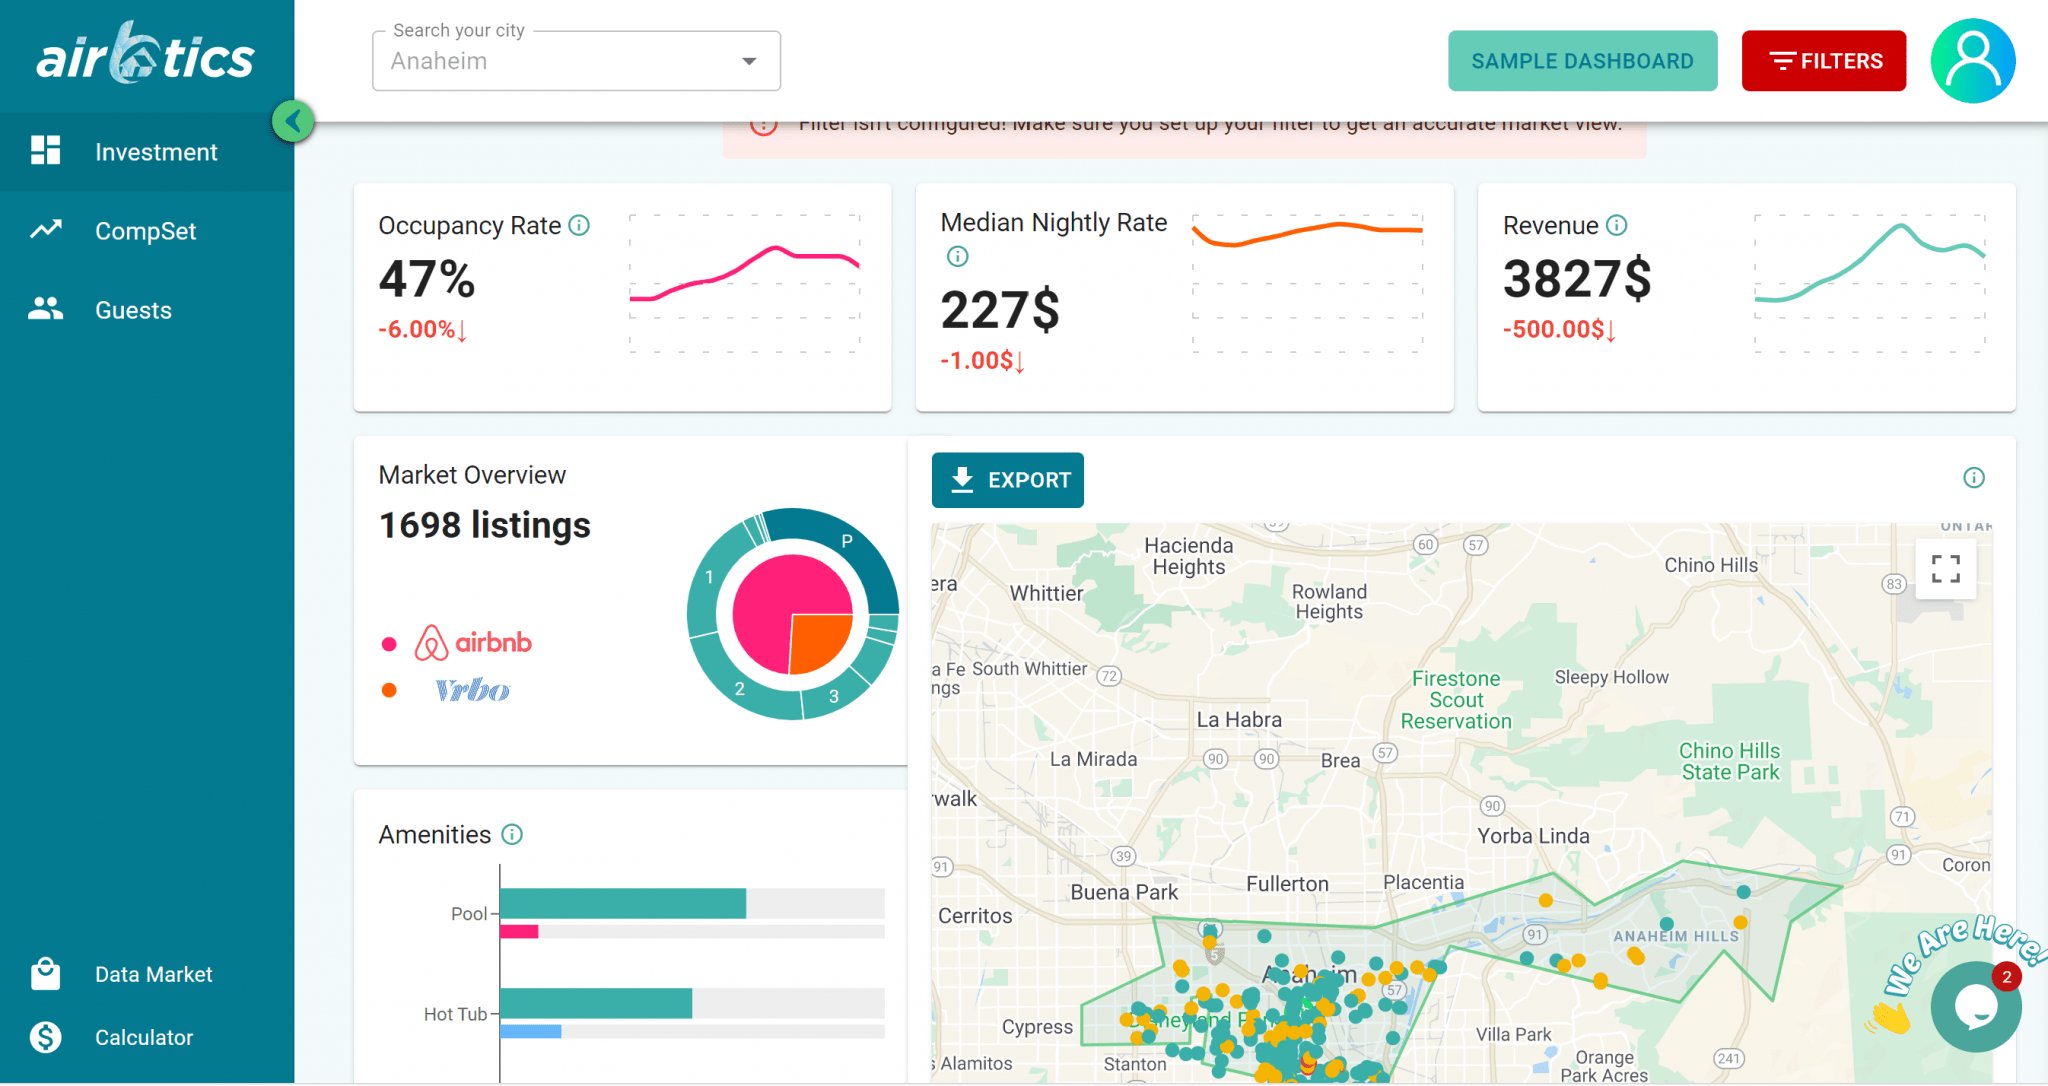Click the Export download icon
Viewport: 2048px width, 1086px height.
pos(961,480)
